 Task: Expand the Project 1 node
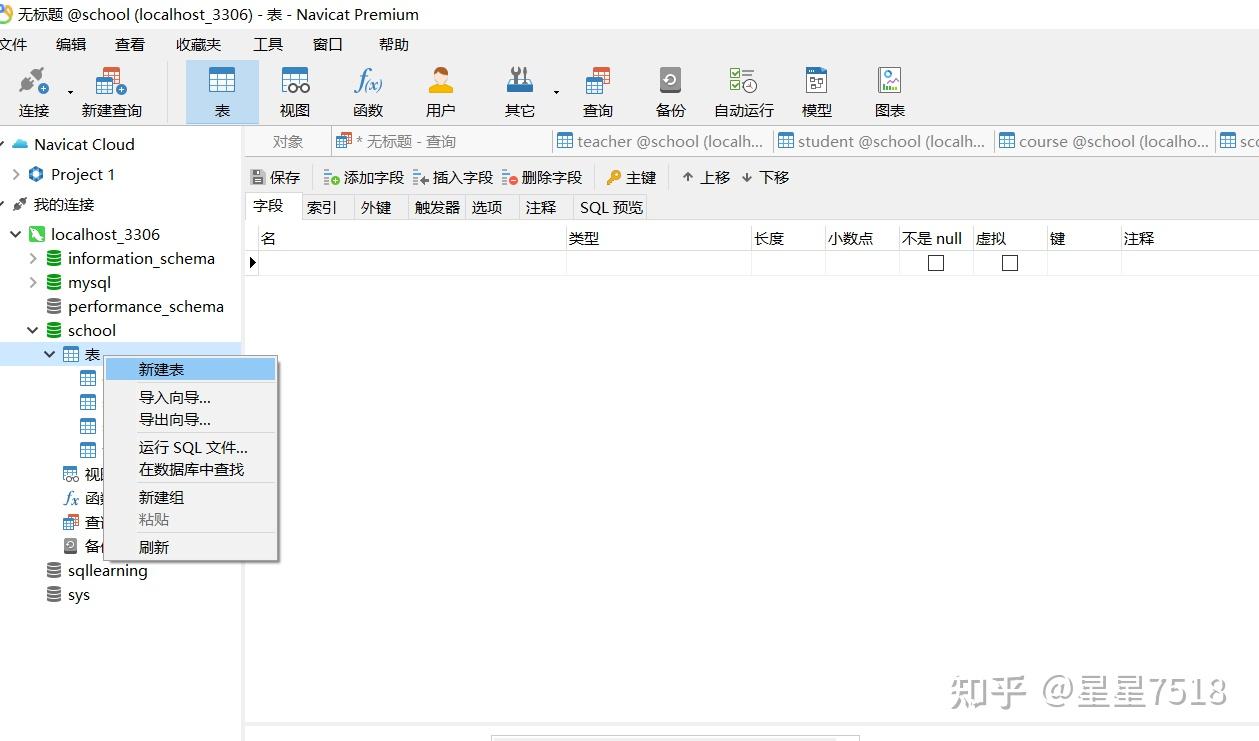pyautogui.click(x=16, y=174)
